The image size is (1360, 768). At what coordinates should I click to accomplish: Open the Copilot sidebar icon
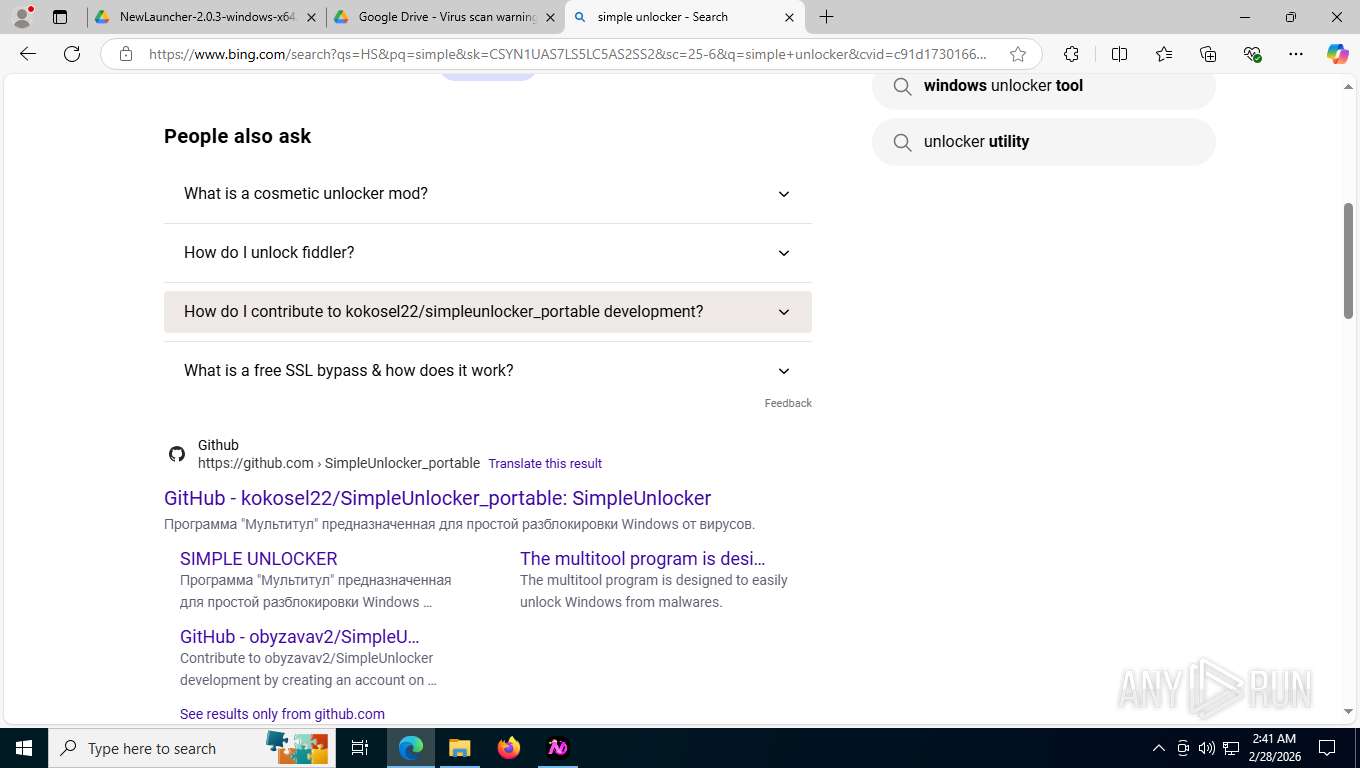(x=1337, y=54)
